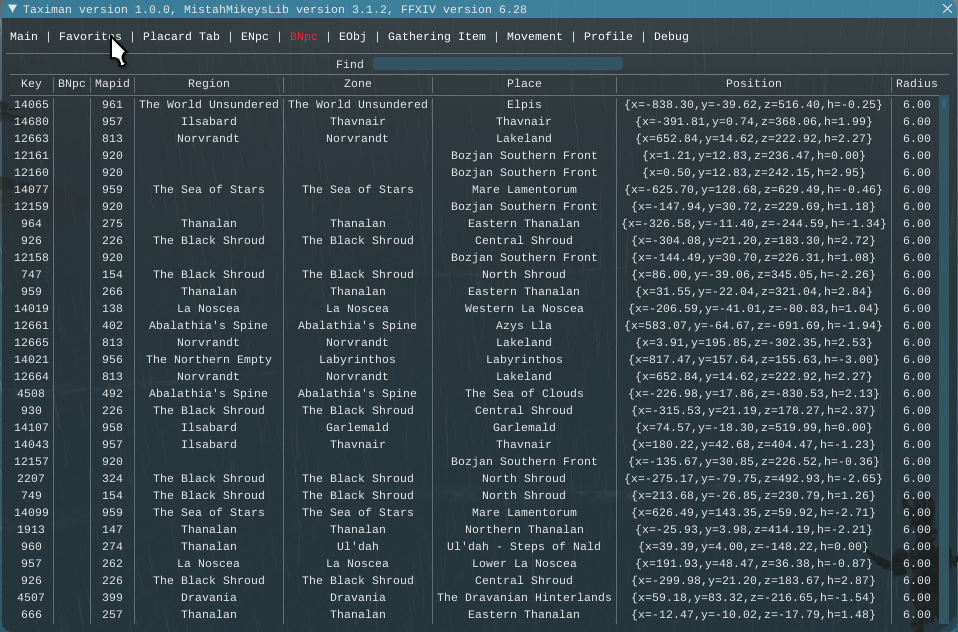
Task: Select the row with key 14065
Action: click(x=31, y=104)
